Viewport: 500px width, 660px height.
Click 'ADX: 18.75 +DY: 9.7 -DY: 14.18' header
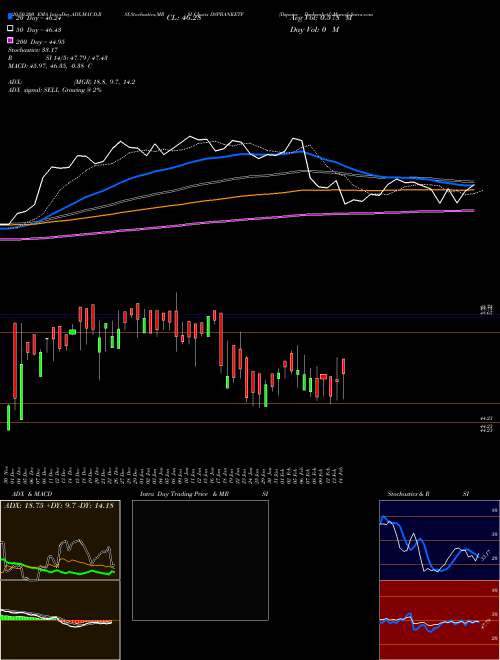pyautogui.click(x=59, y=506)
